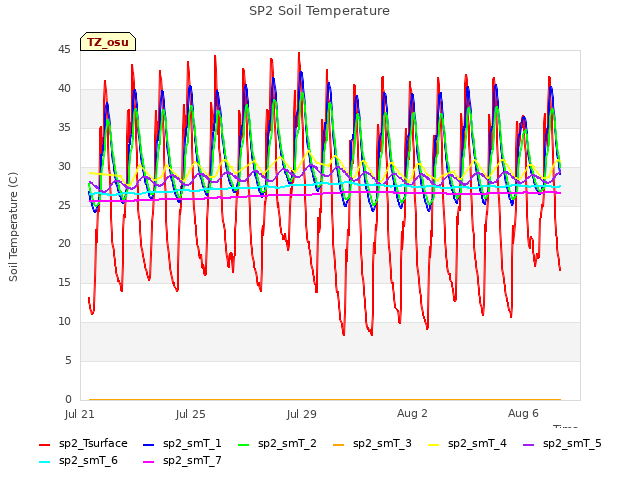Click the red sp2_Tsurface legend color marker
This screenshot has height=480, width=640.
pyautogui.click(x=44, y=444)
